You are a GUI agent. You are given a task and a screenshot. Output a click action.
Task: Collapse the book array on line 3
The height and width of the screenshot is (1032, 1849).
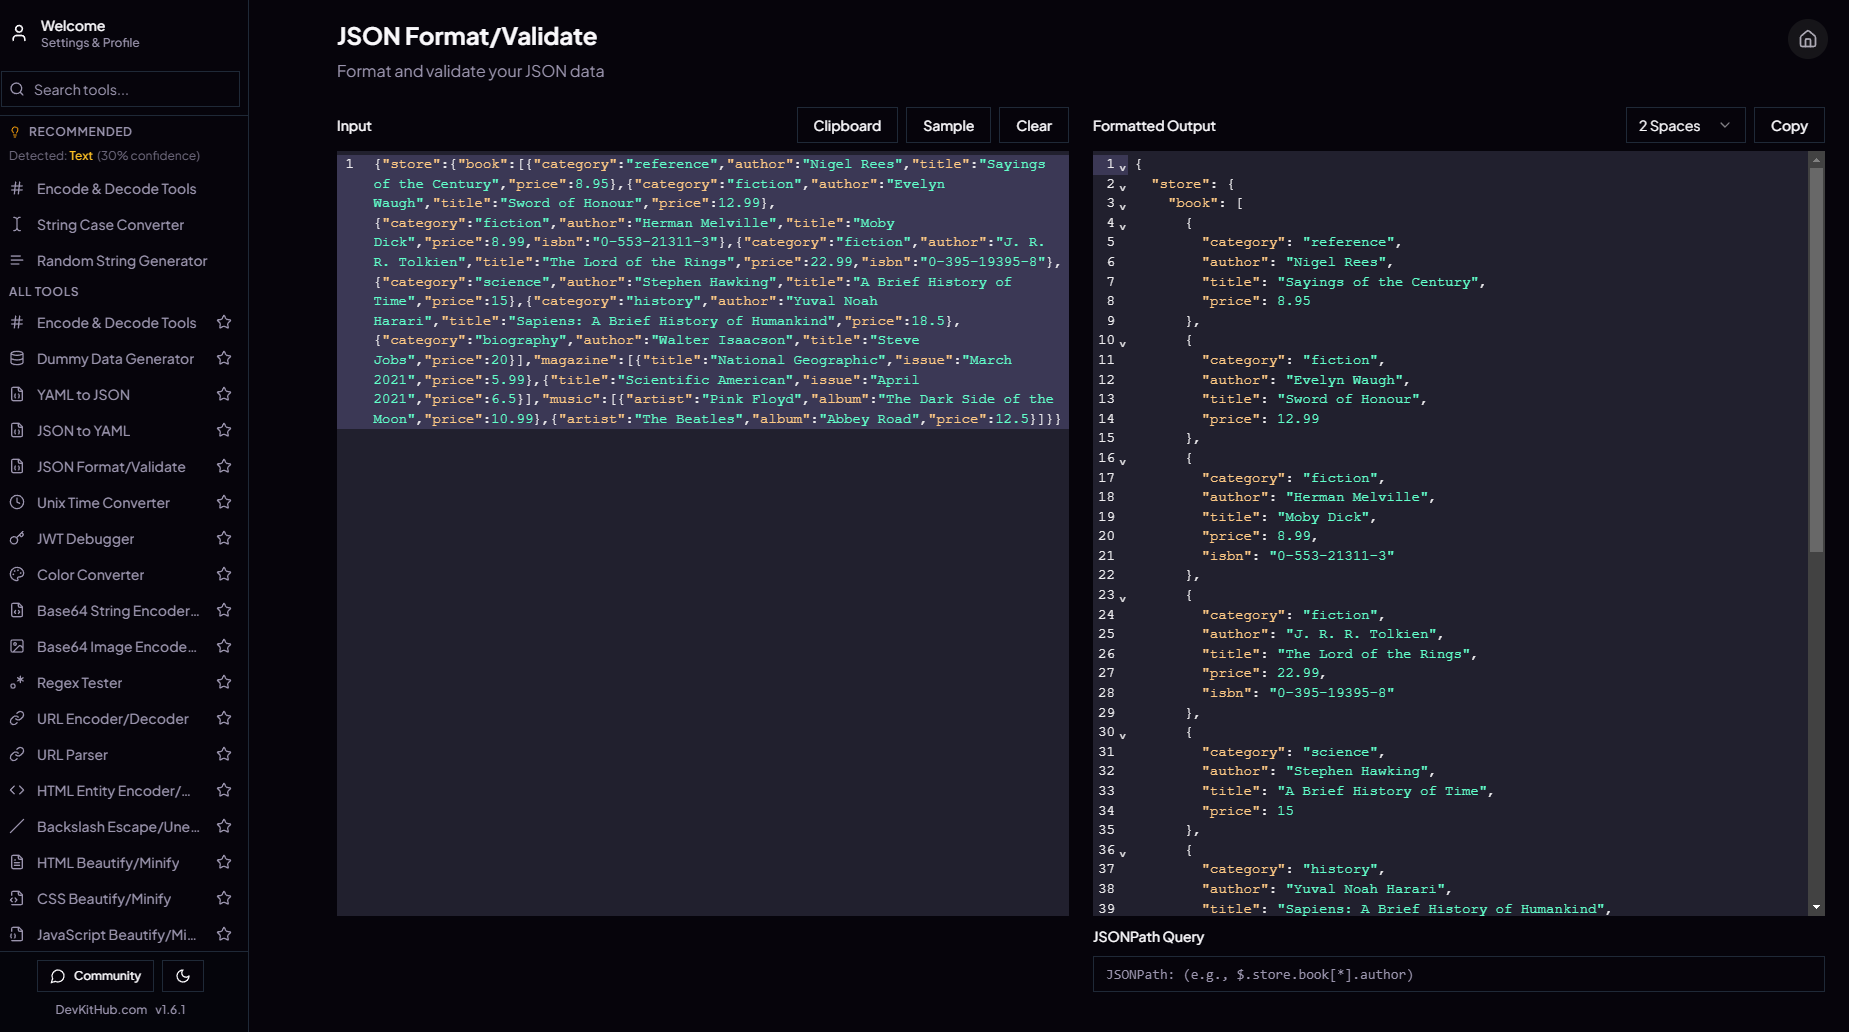(x=1122, y=206)
